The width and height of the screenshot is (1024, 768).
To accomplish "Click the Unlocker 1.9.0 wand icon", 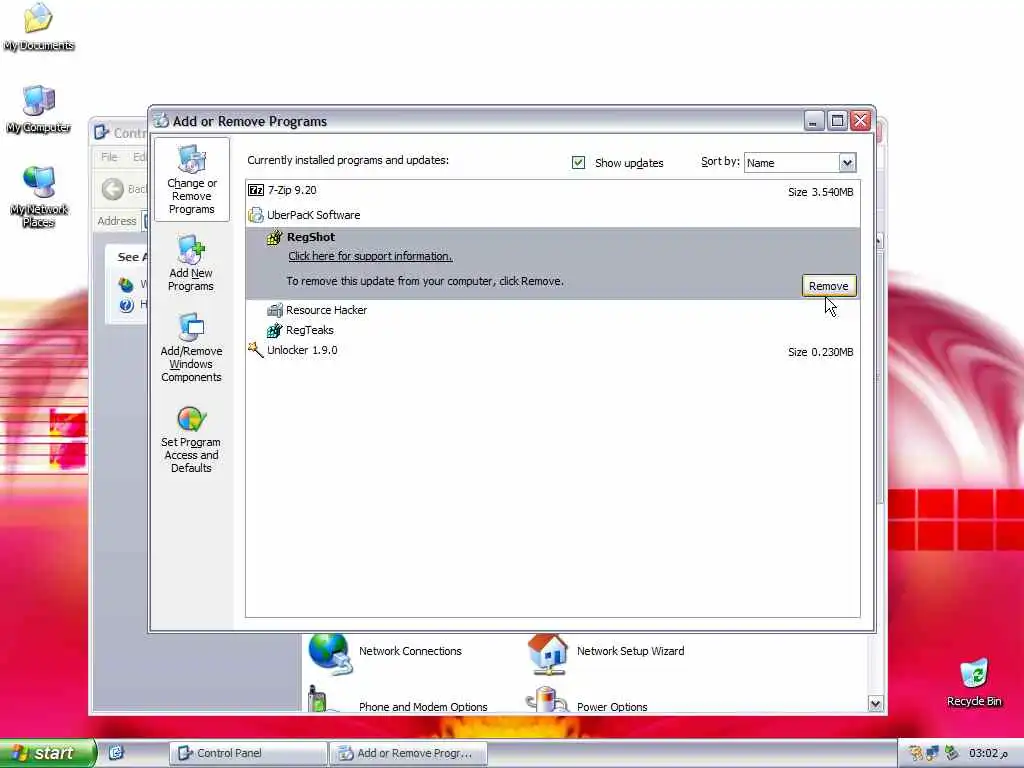I will (x=255, y=350).
